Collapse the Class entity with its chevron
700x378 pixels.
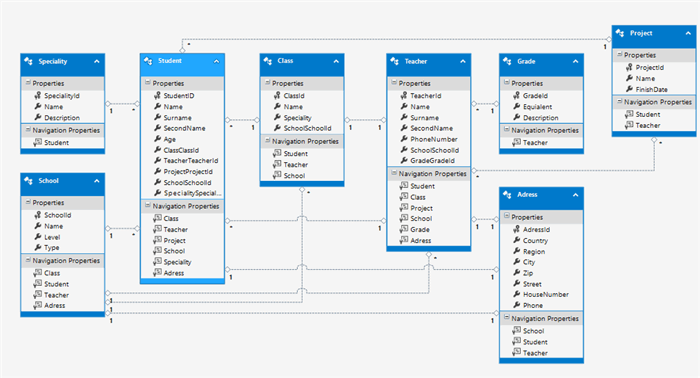click(336, 61)
